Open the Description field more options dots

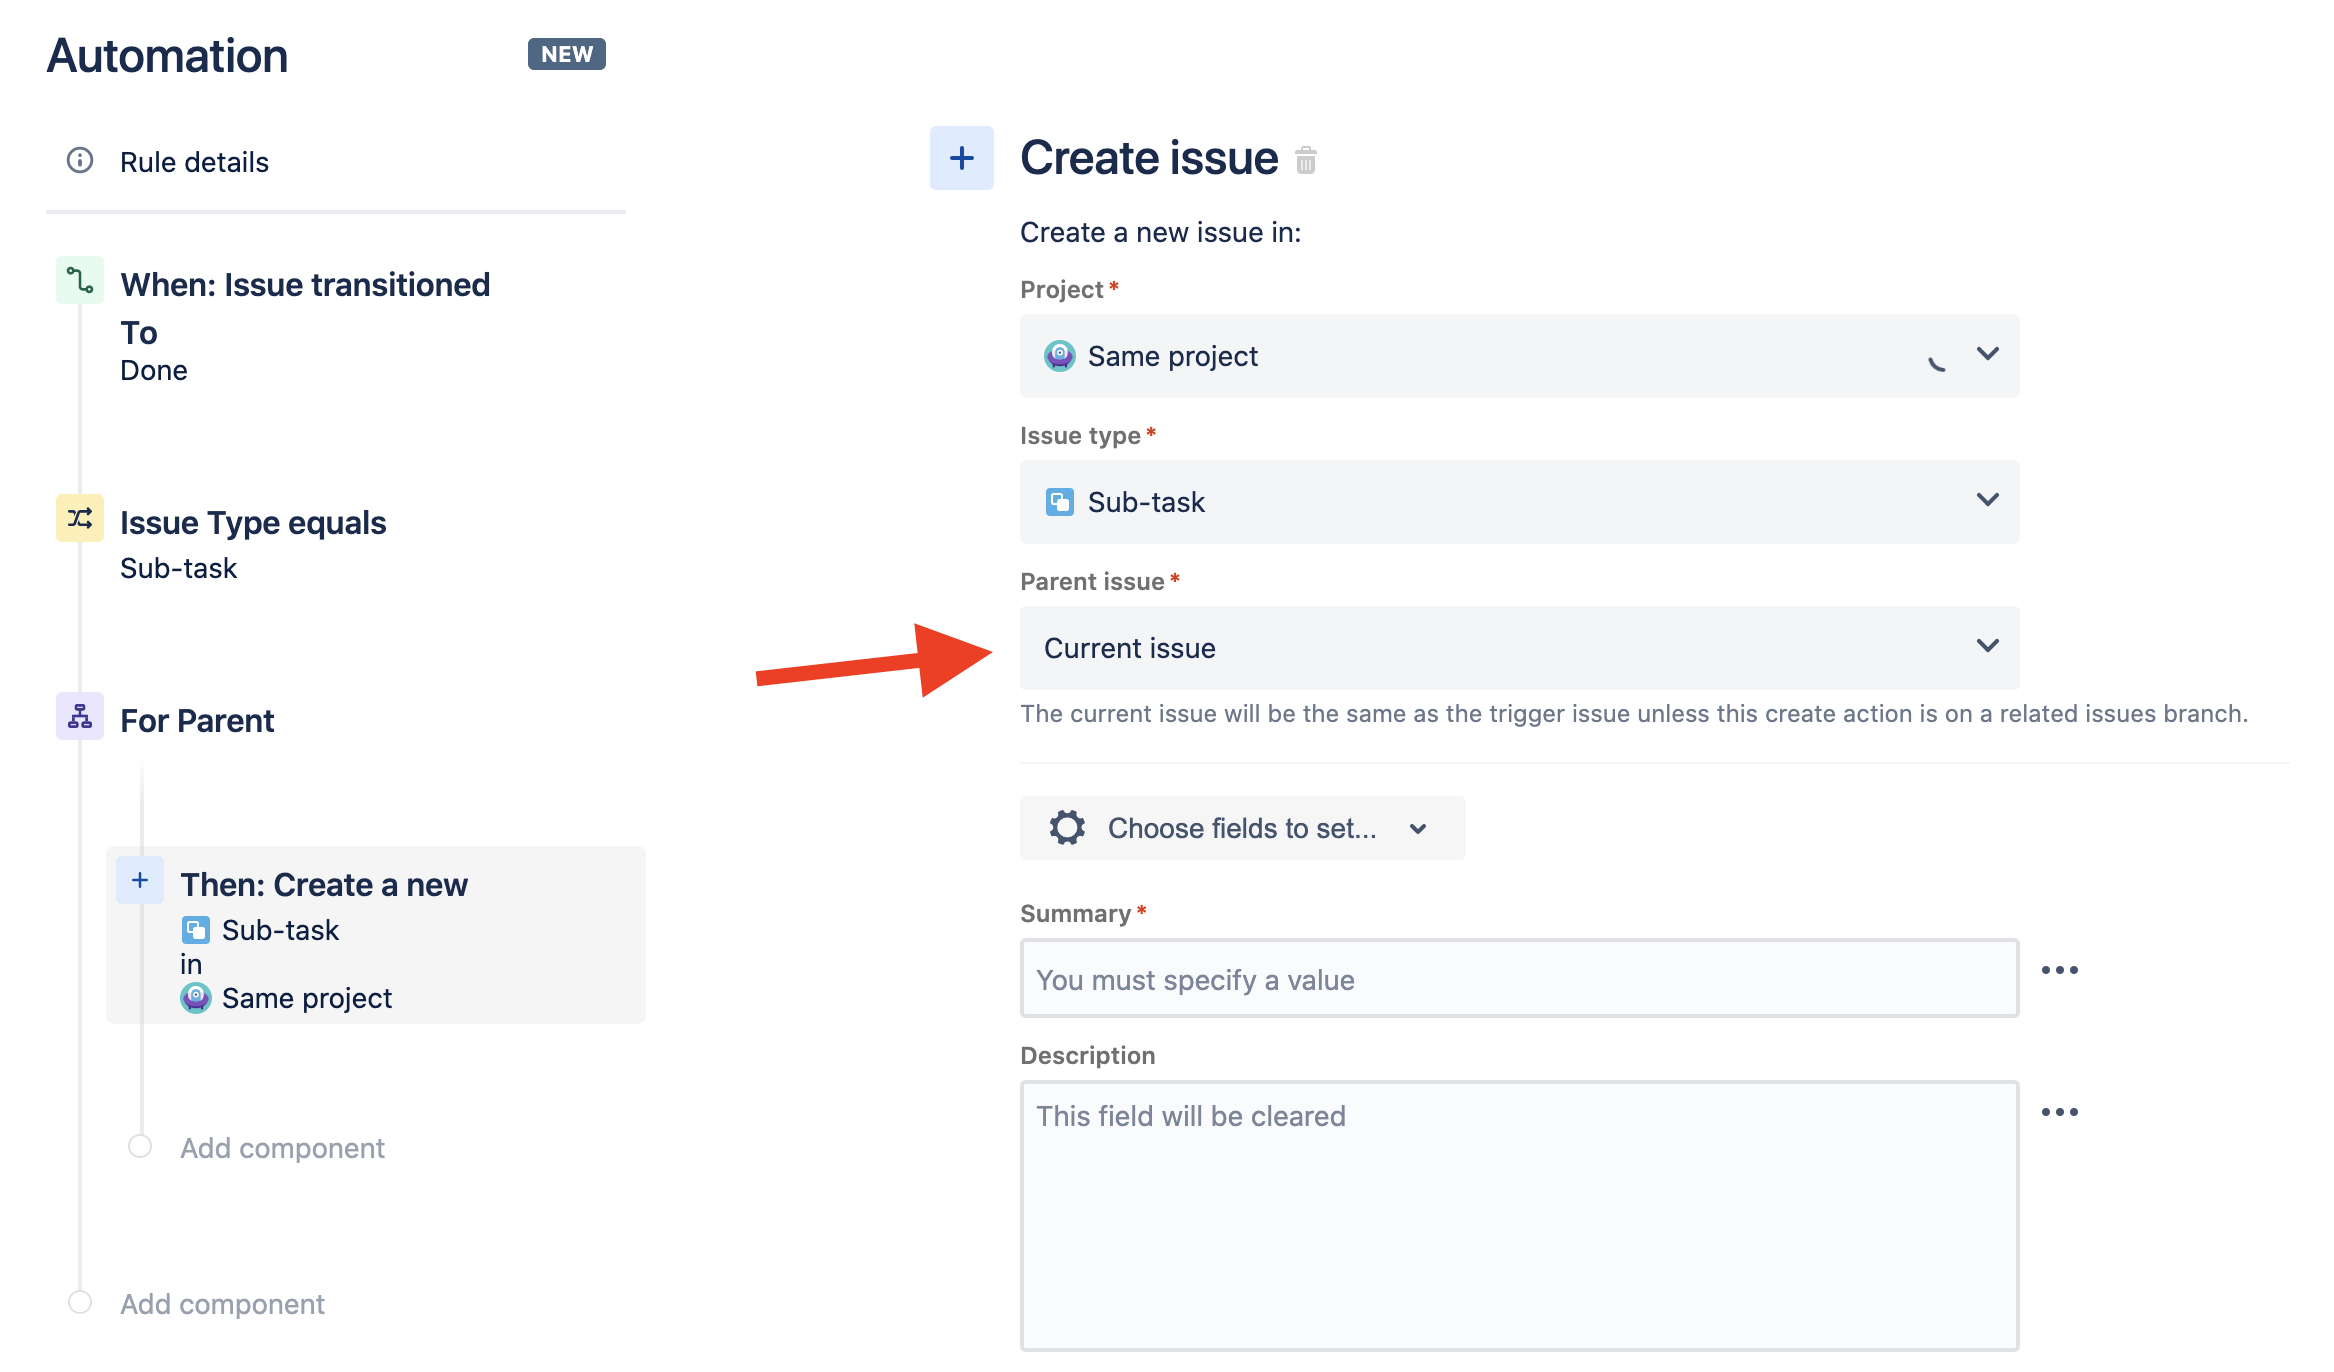tap(2060, 1112)
